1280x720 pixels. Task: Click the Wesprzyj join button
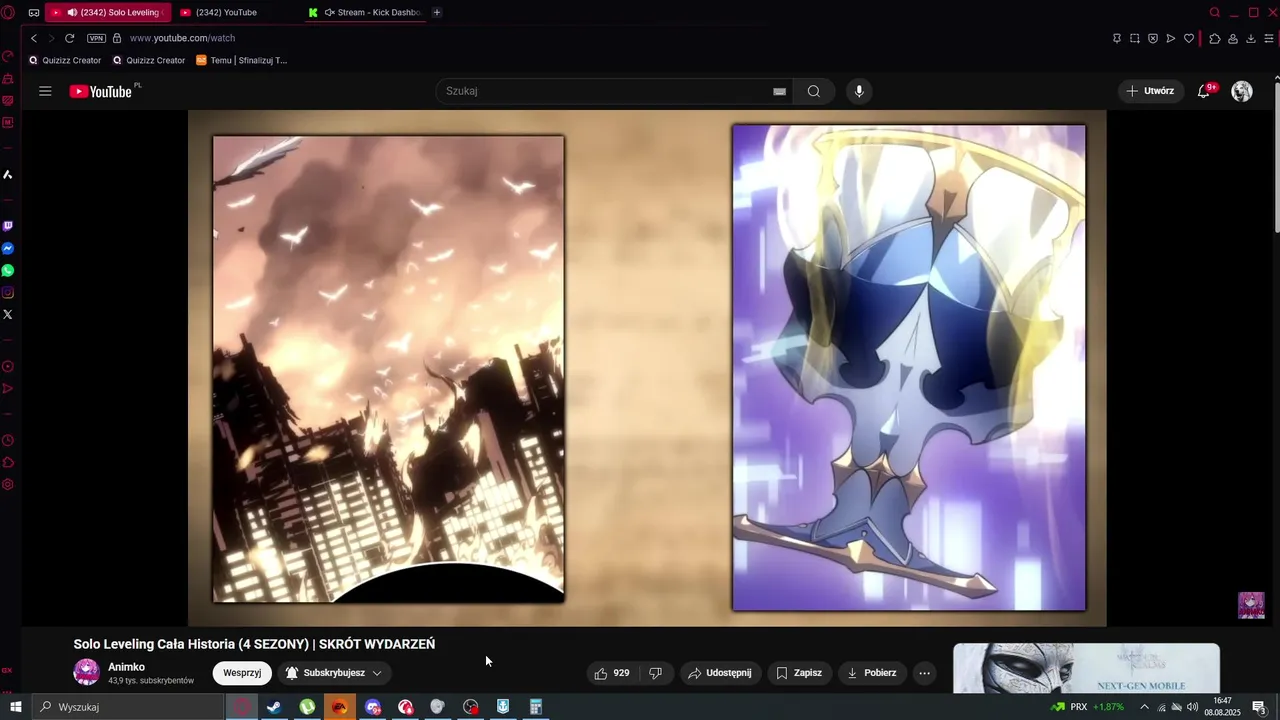coord(242,673)
